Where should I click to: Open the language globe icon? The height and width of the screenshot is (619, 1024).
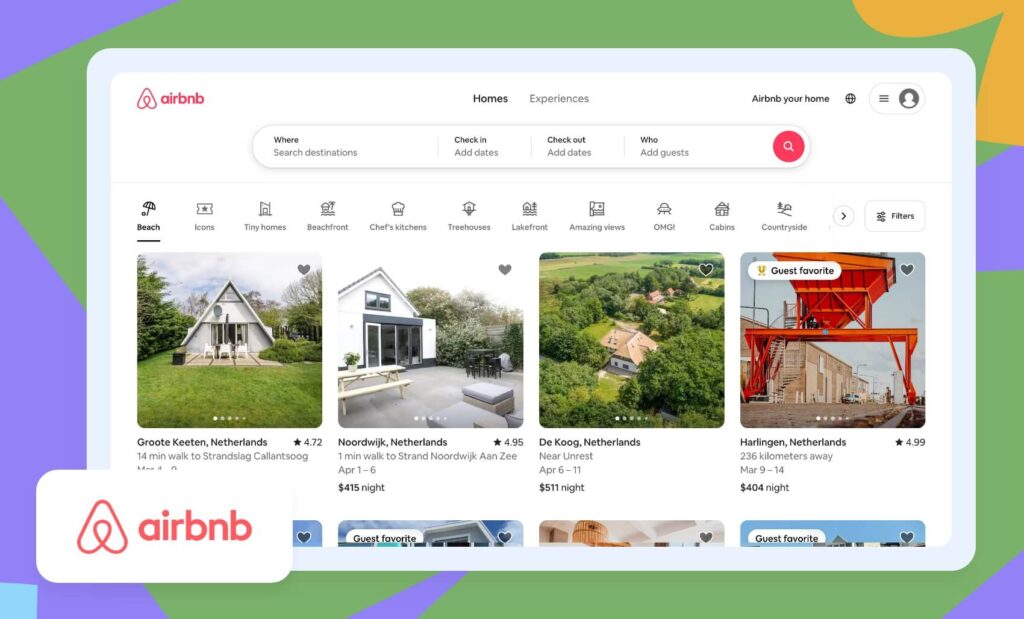850,99
